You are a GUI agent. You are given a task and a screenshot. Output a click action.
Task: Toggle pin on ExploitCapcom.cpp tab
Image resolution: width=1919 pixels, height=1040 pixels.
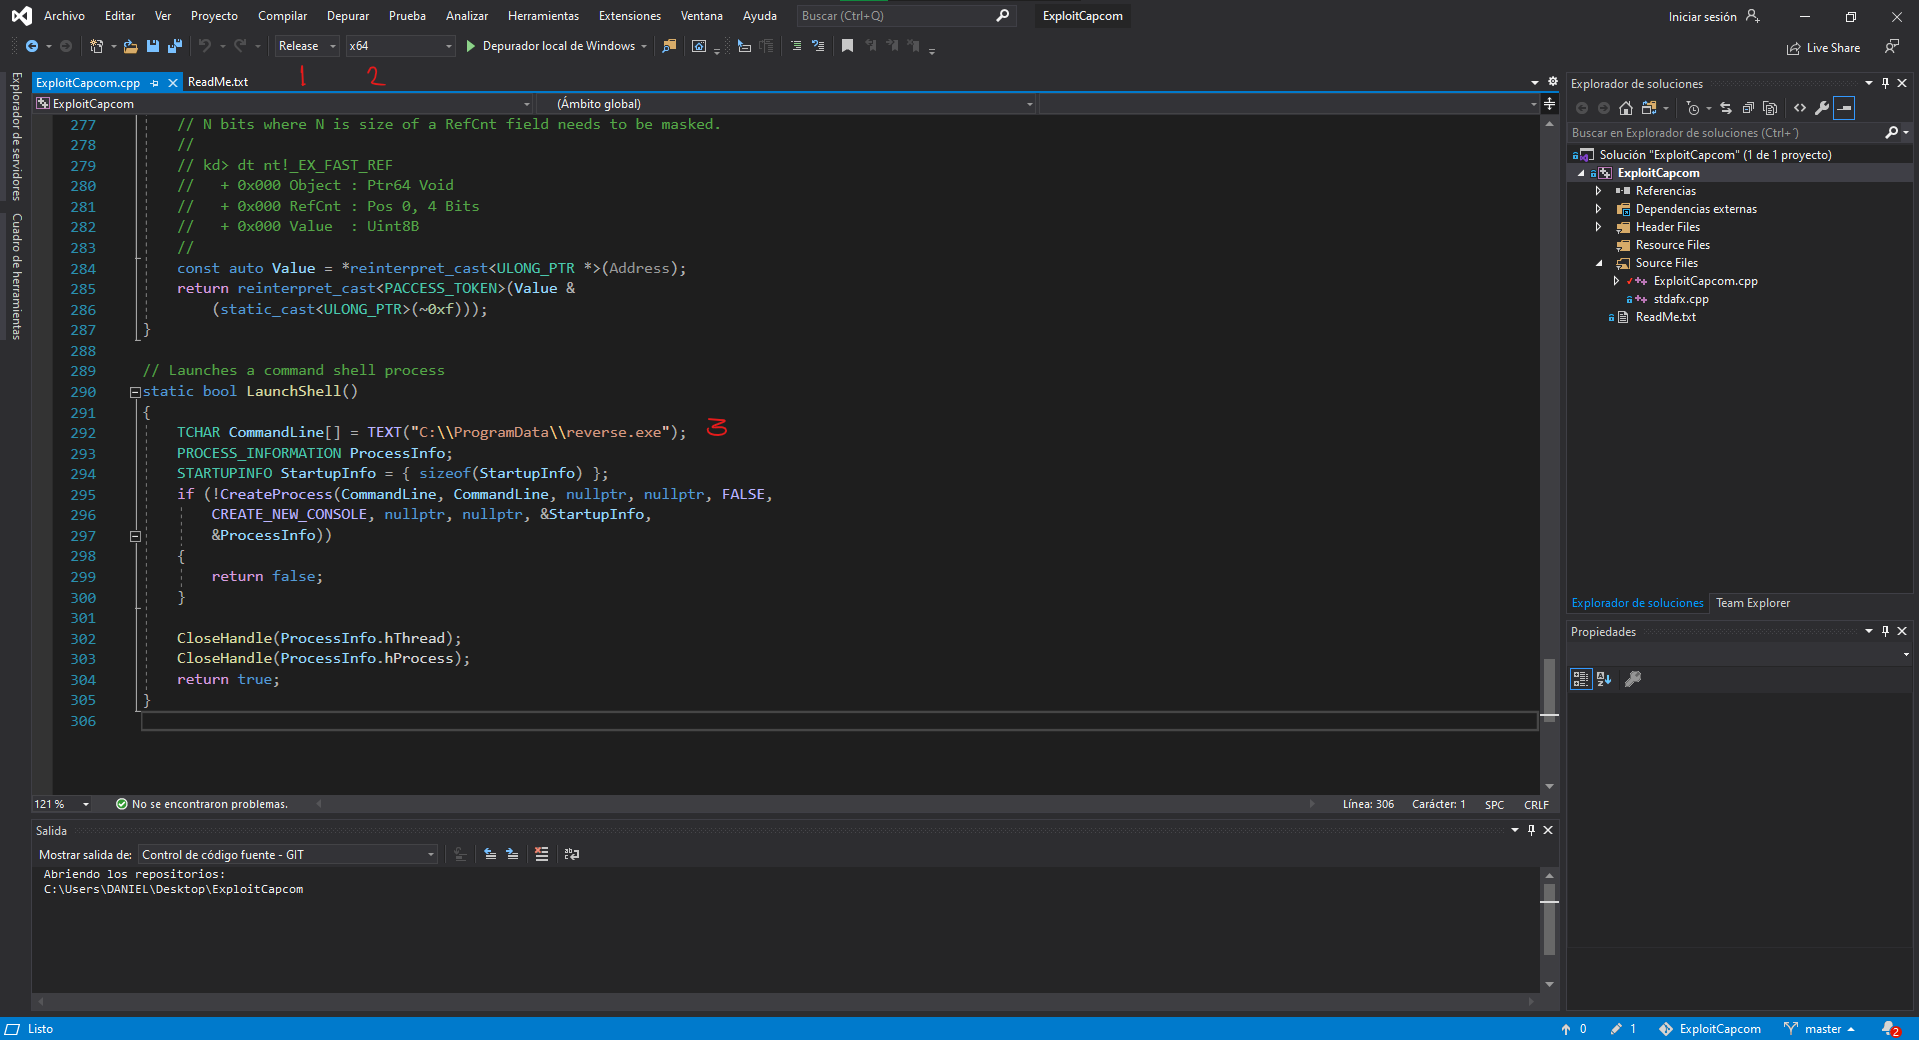pos(155,83)
